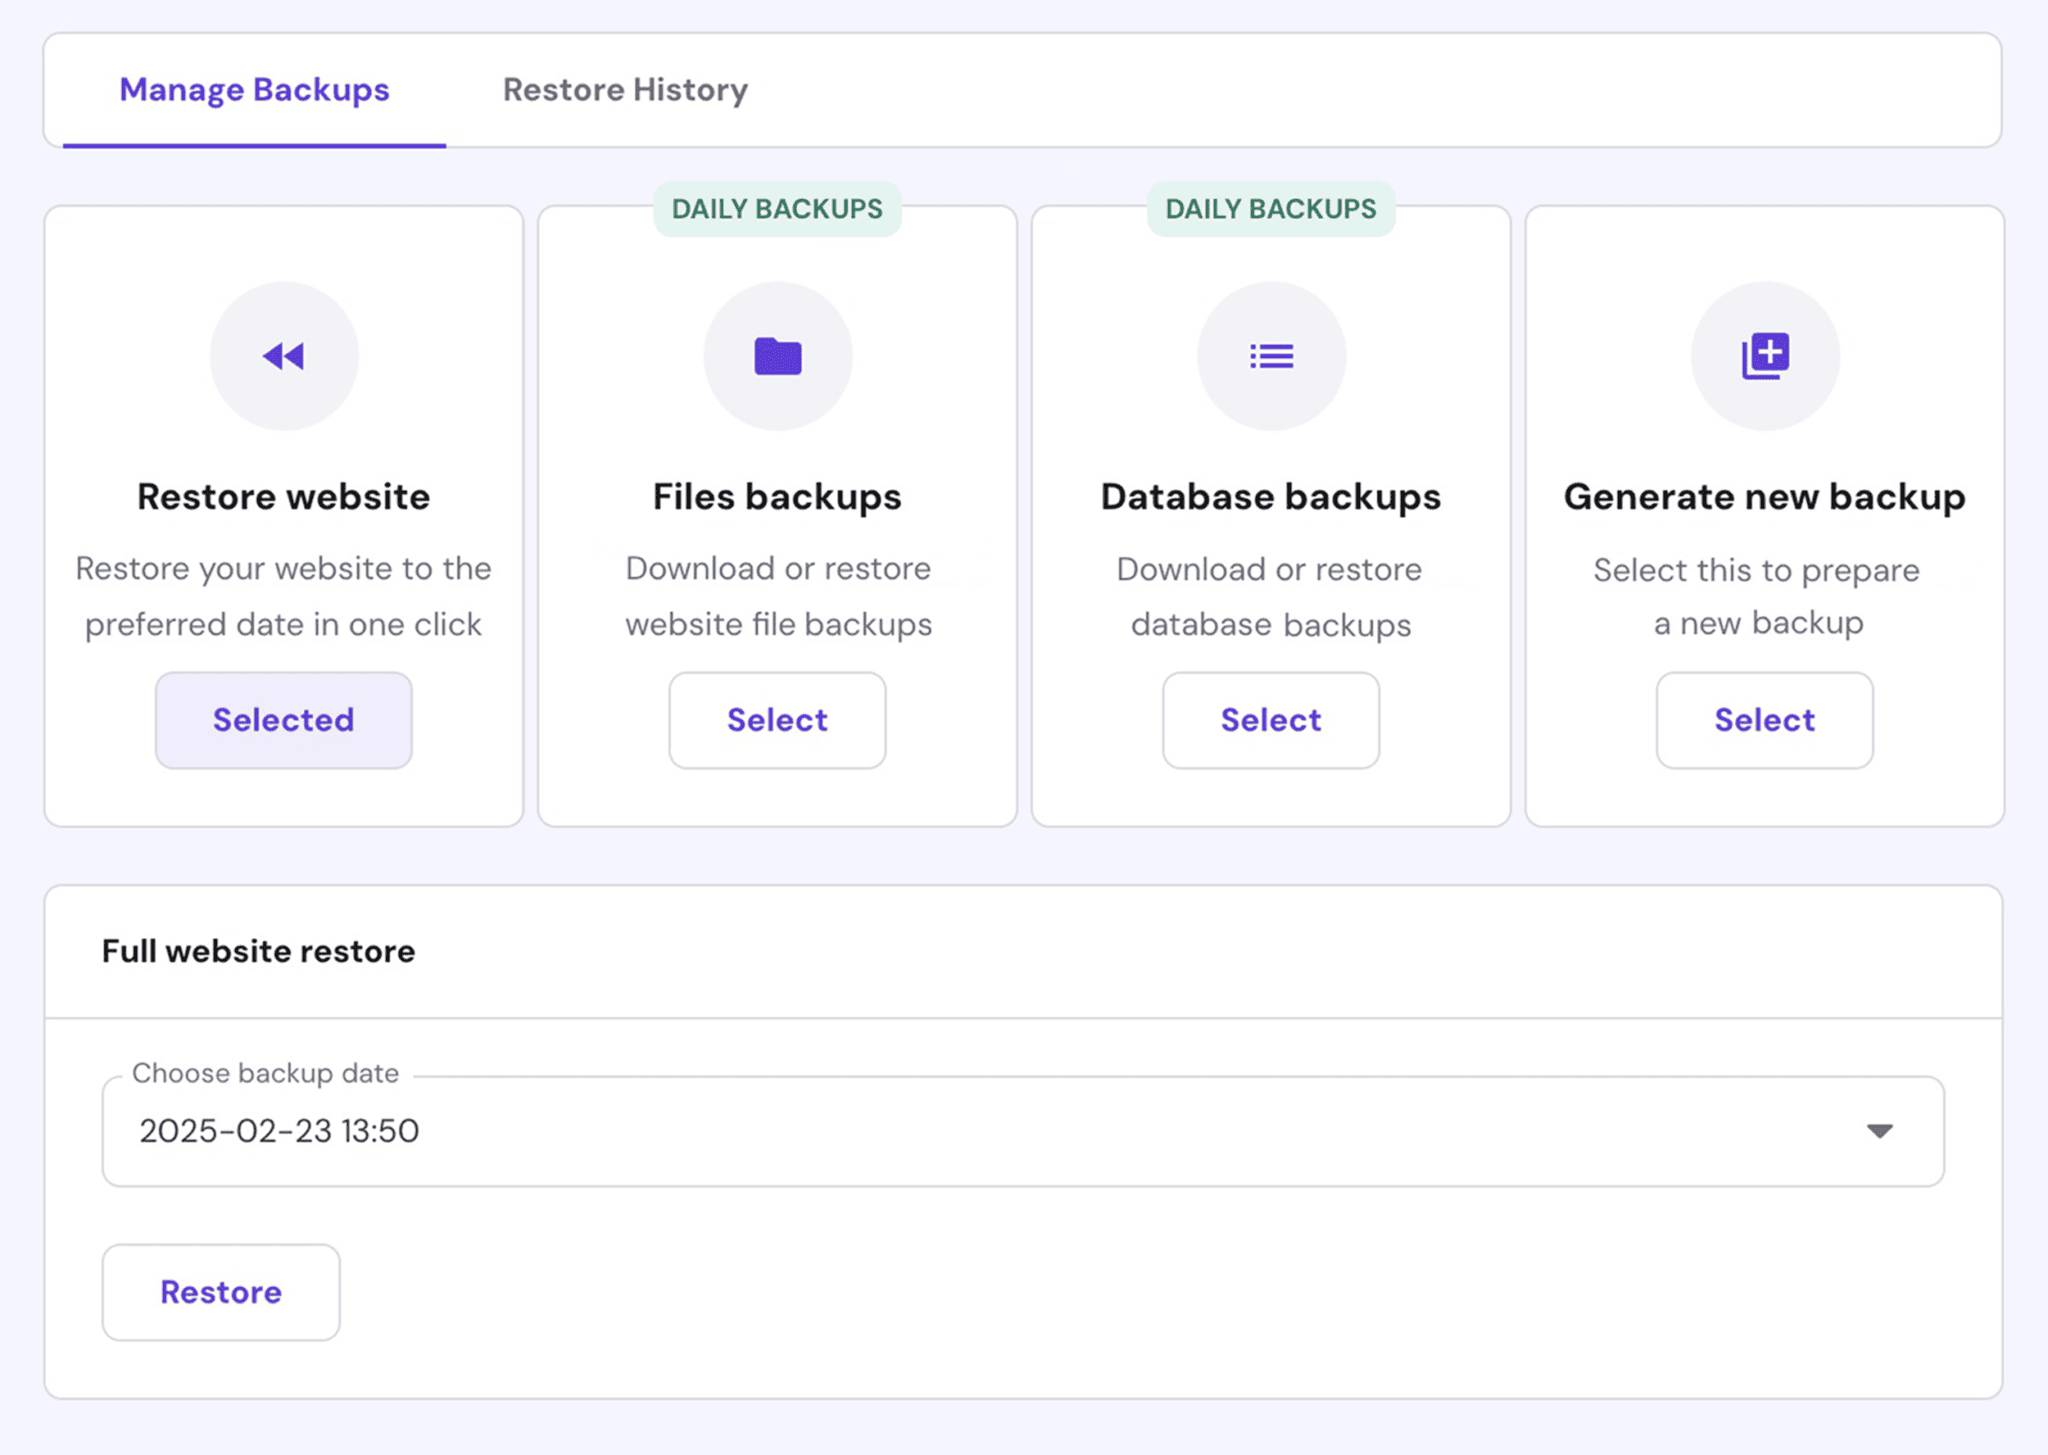This screenshot has height=1455, width=2048.
Task: Click the Files backups heading
Action: click(x=777, y=497)
